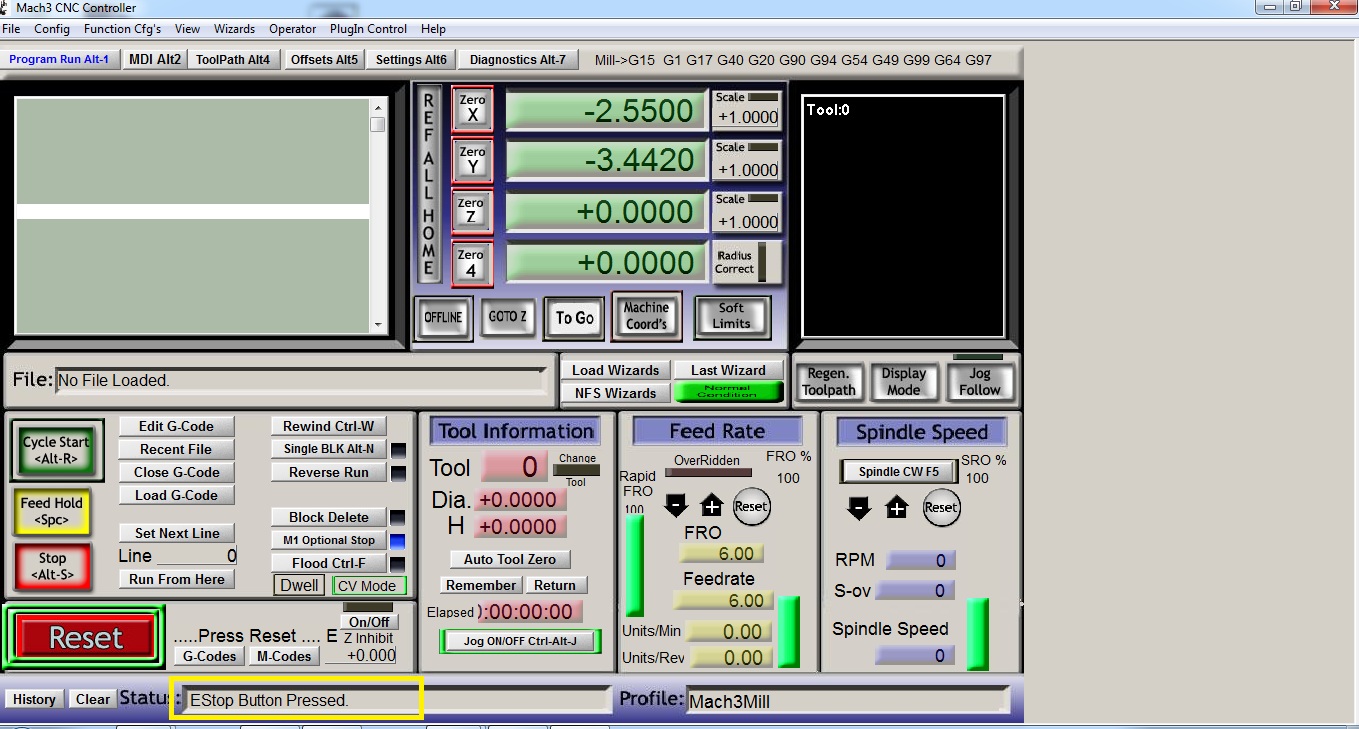Reset the spindle speed override
This screenshot has height=729, width=1359.
[x=941, y=508]
